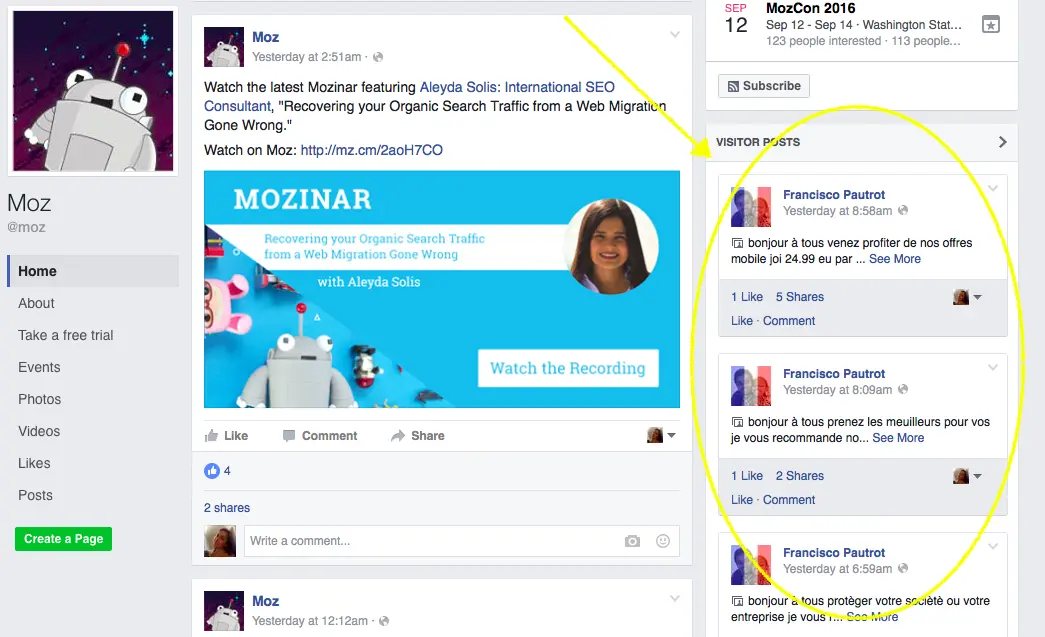Click the blue like reaction icon showing 4
1045x637 pixels.
(212, 471)
